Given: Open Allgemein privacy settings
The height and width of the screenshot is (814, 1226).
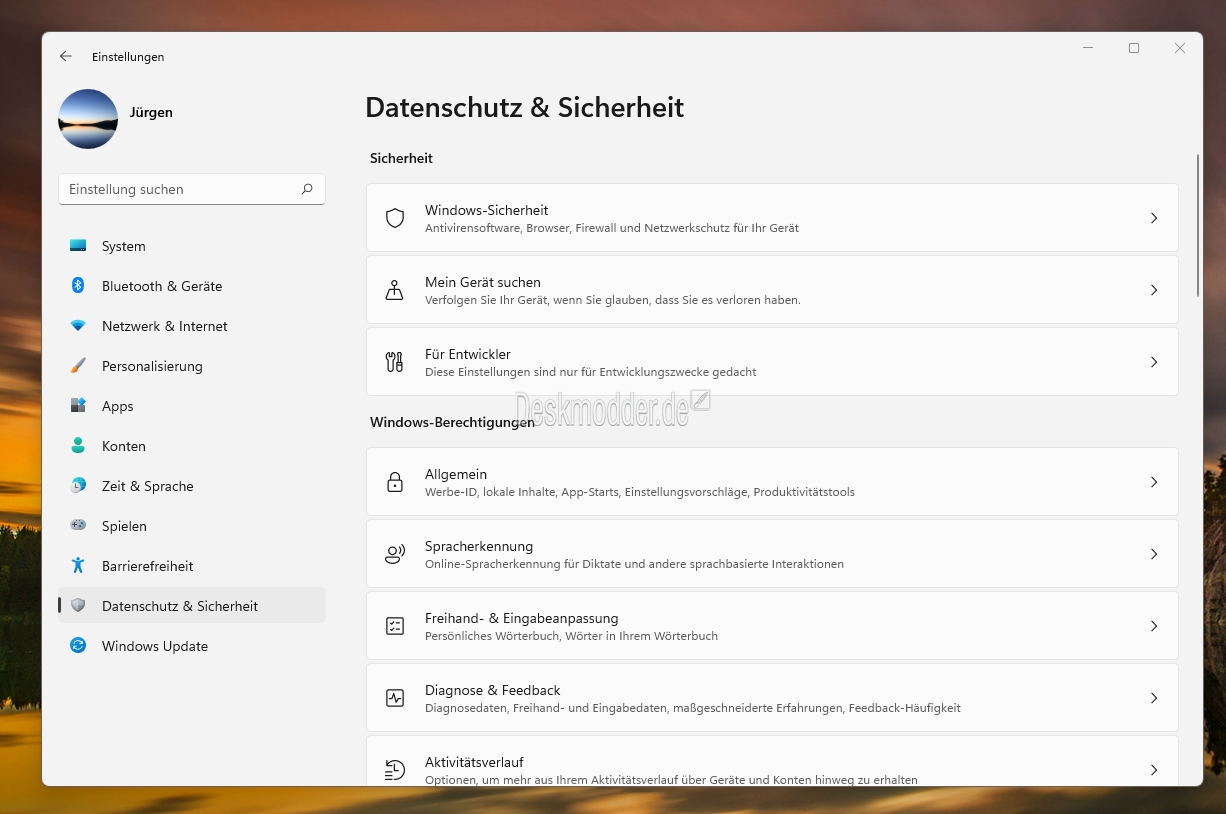Looking at the screenshot, I should [x=772, y=482].
